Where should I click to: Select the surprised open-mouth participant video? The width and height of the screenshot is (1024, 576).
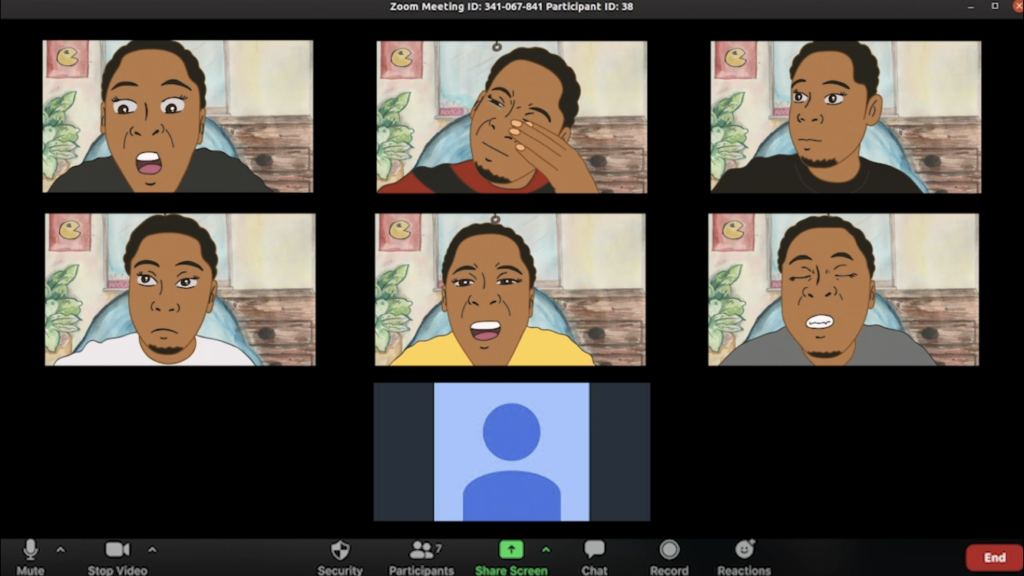coord(178,116)
